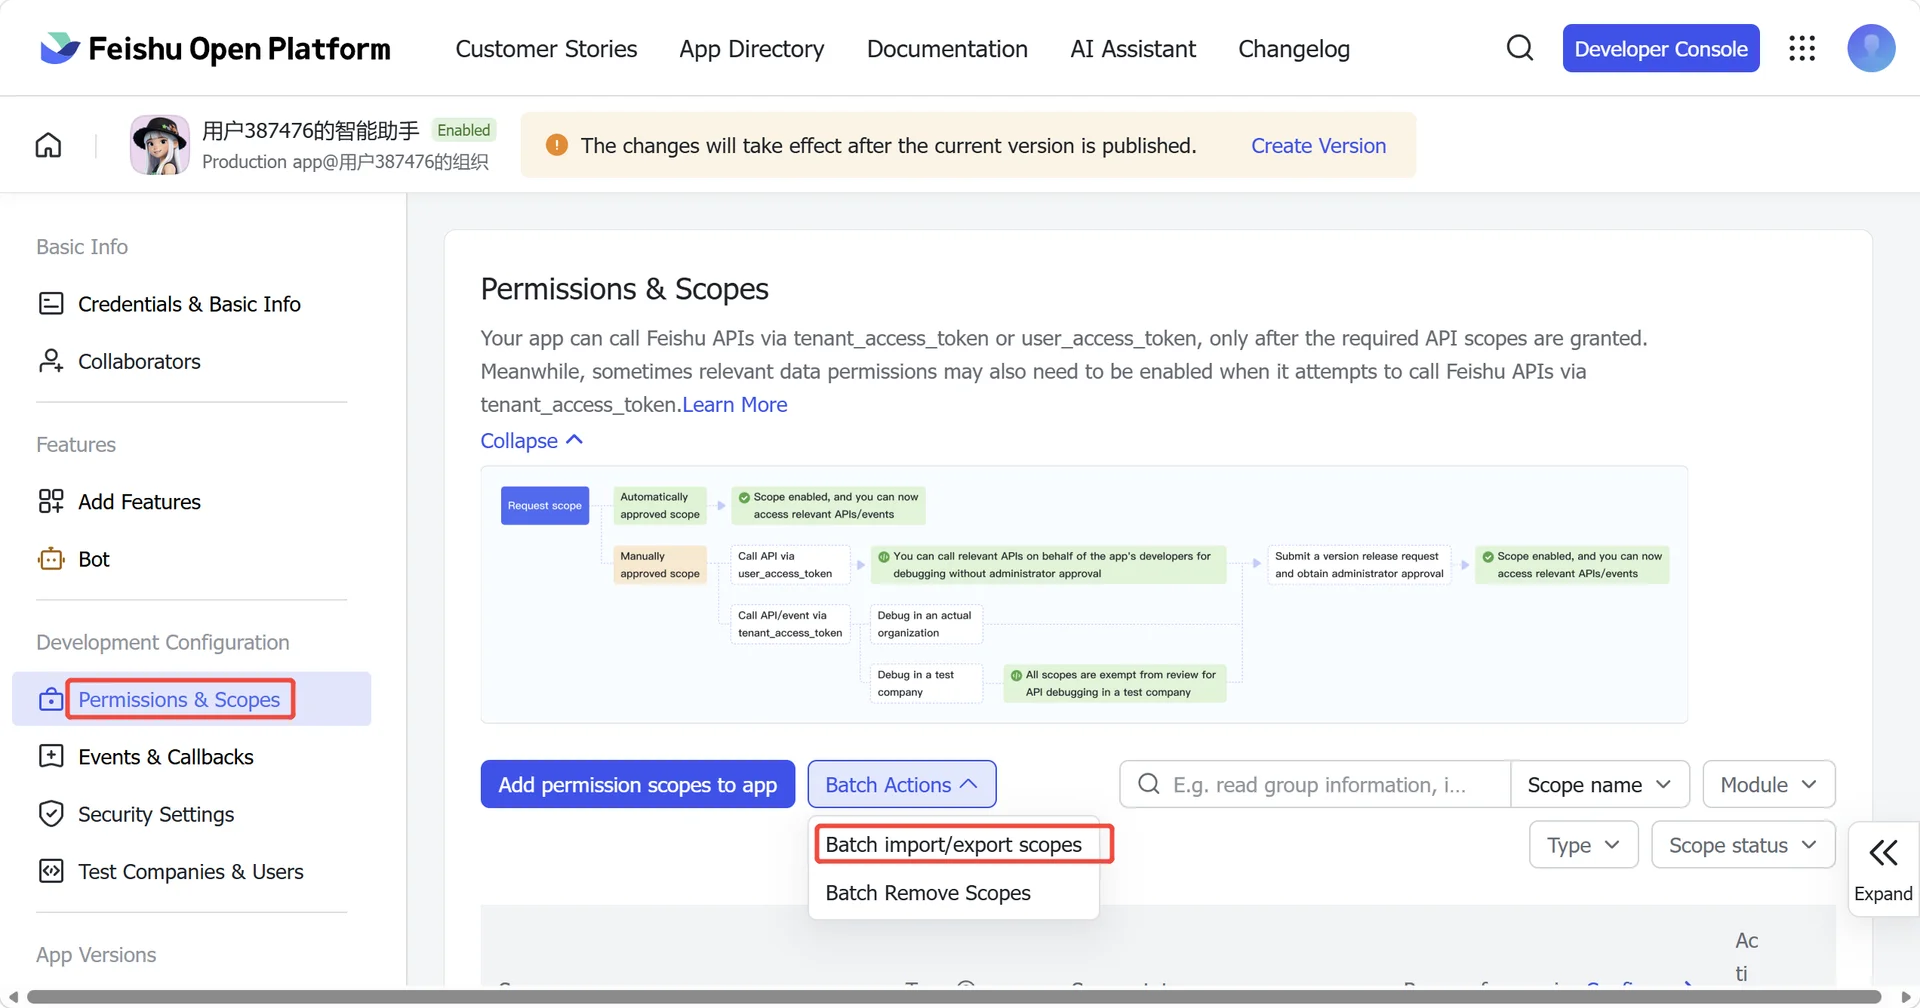Go to the home icon
This screenshot has width=1920, height=1008.
(x=48, y=146)
